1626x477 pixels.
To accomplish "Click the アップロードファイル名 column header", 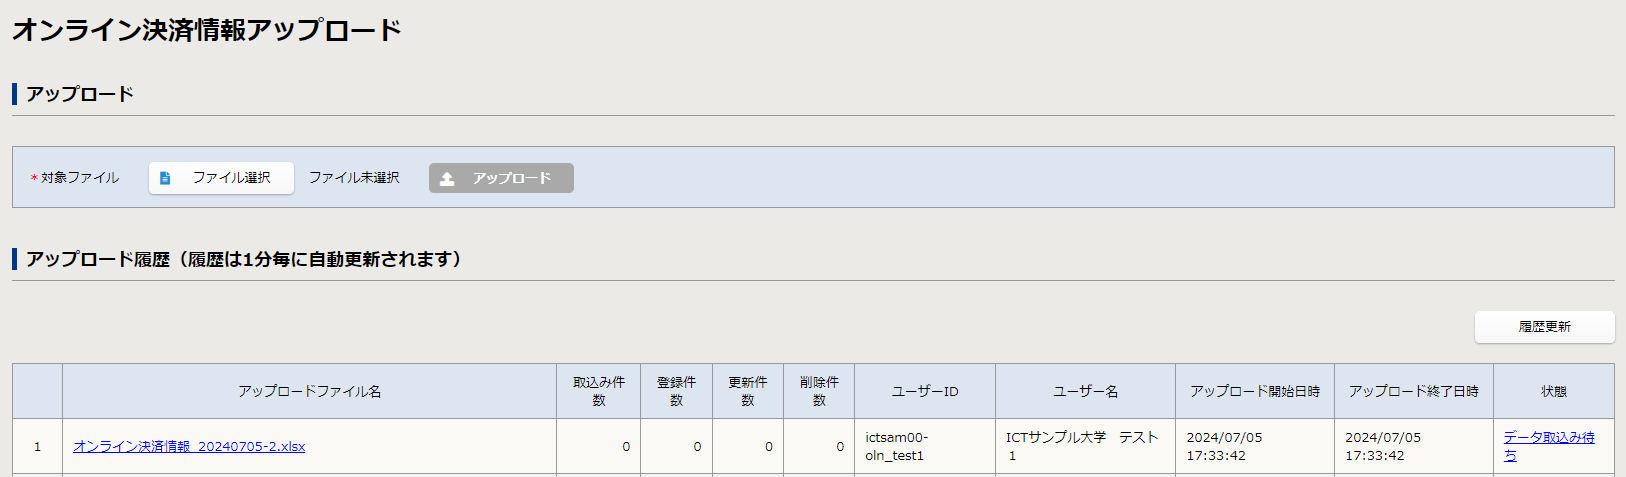I will (309, 392).
